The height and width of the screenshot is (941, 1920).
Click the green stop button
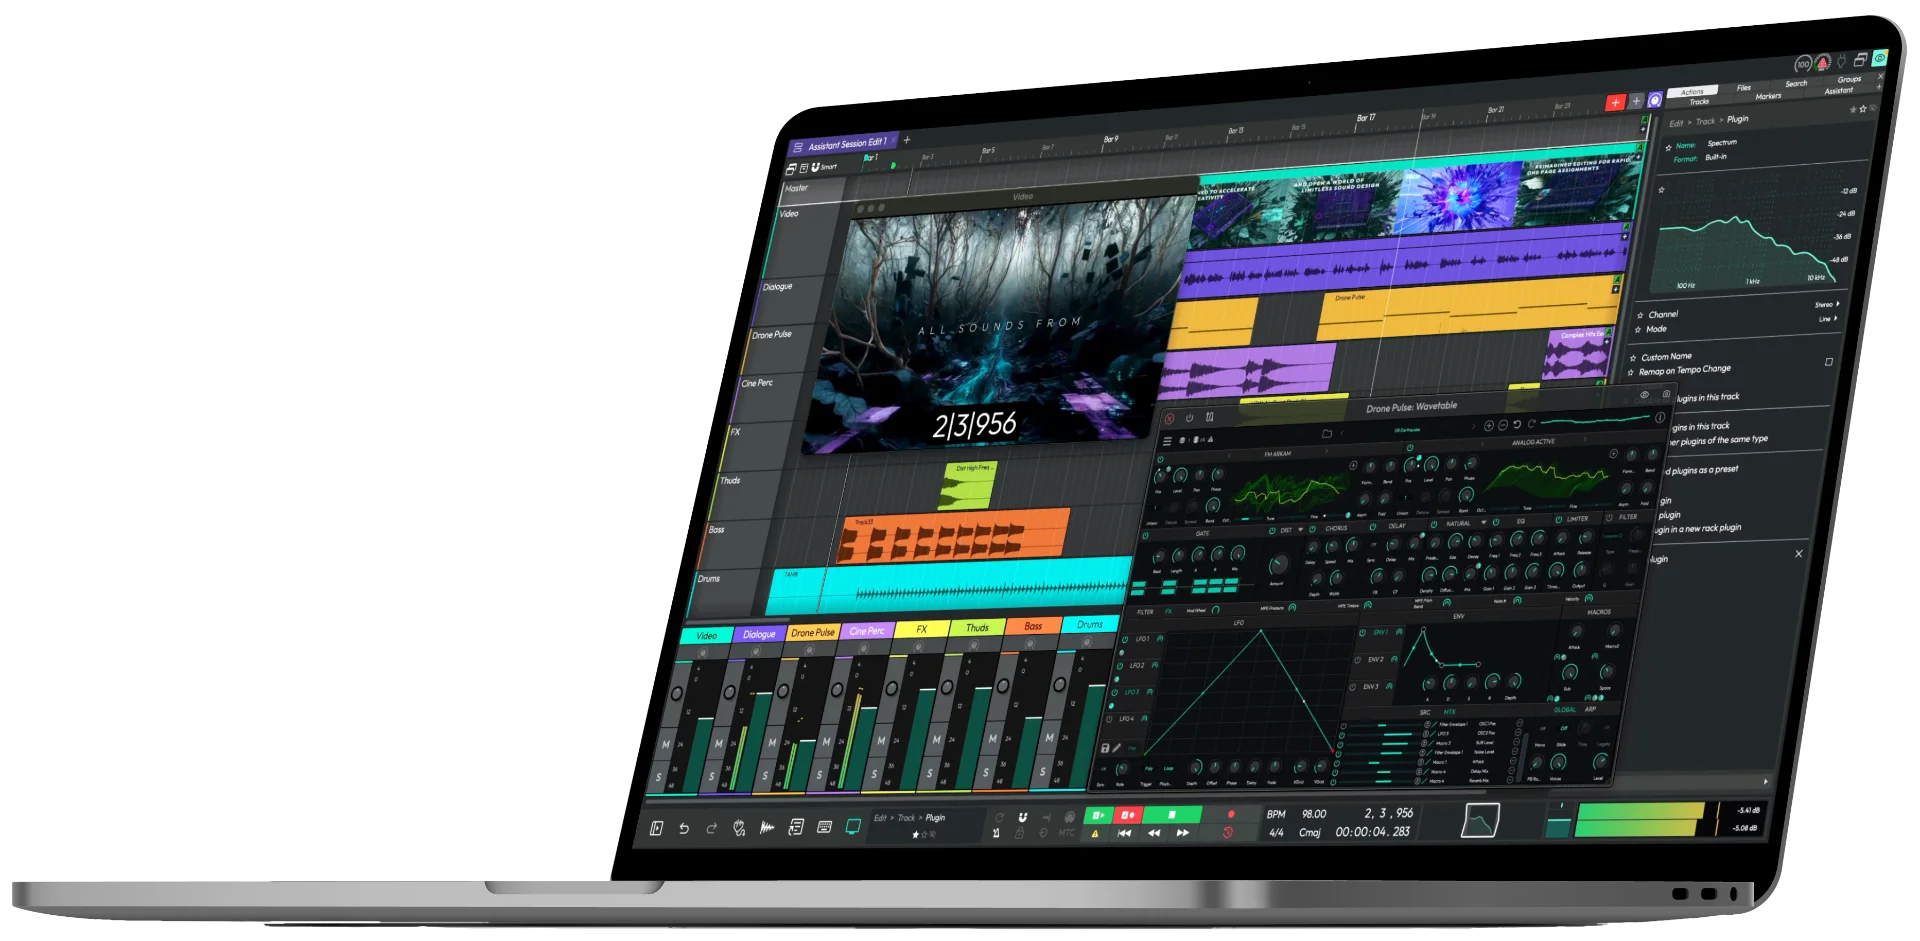tap(1171, 815)
